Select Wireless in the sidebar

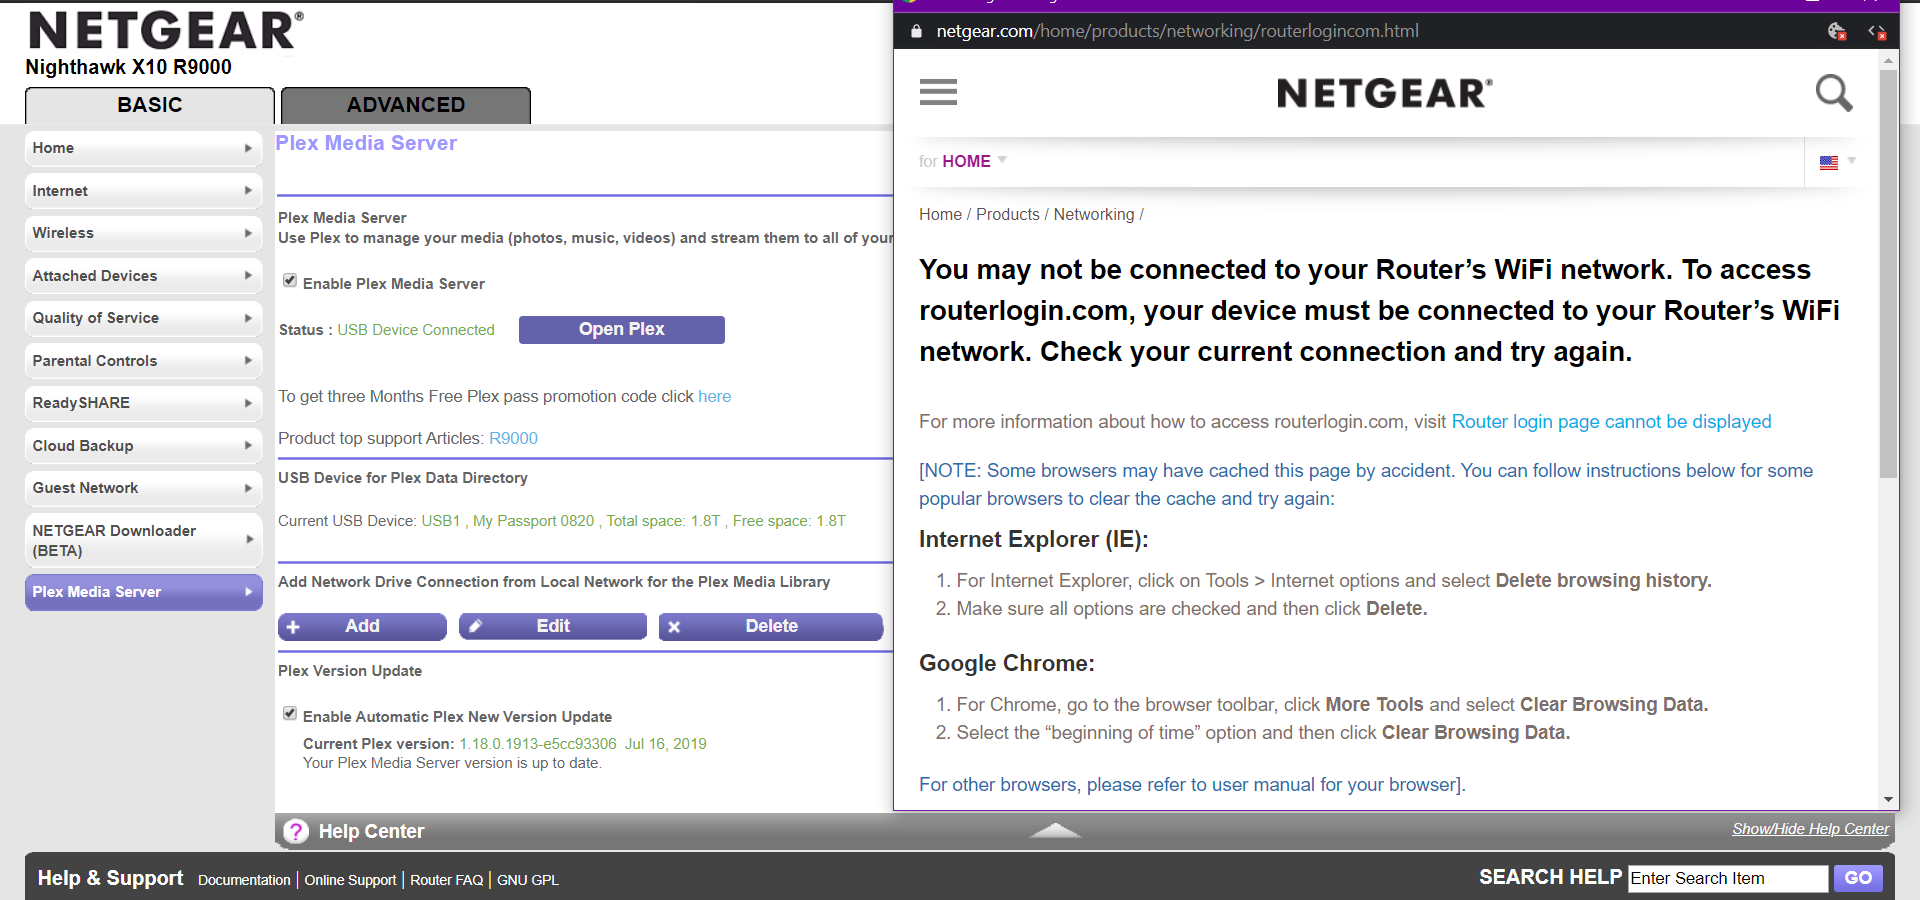[x=143, y=233]
